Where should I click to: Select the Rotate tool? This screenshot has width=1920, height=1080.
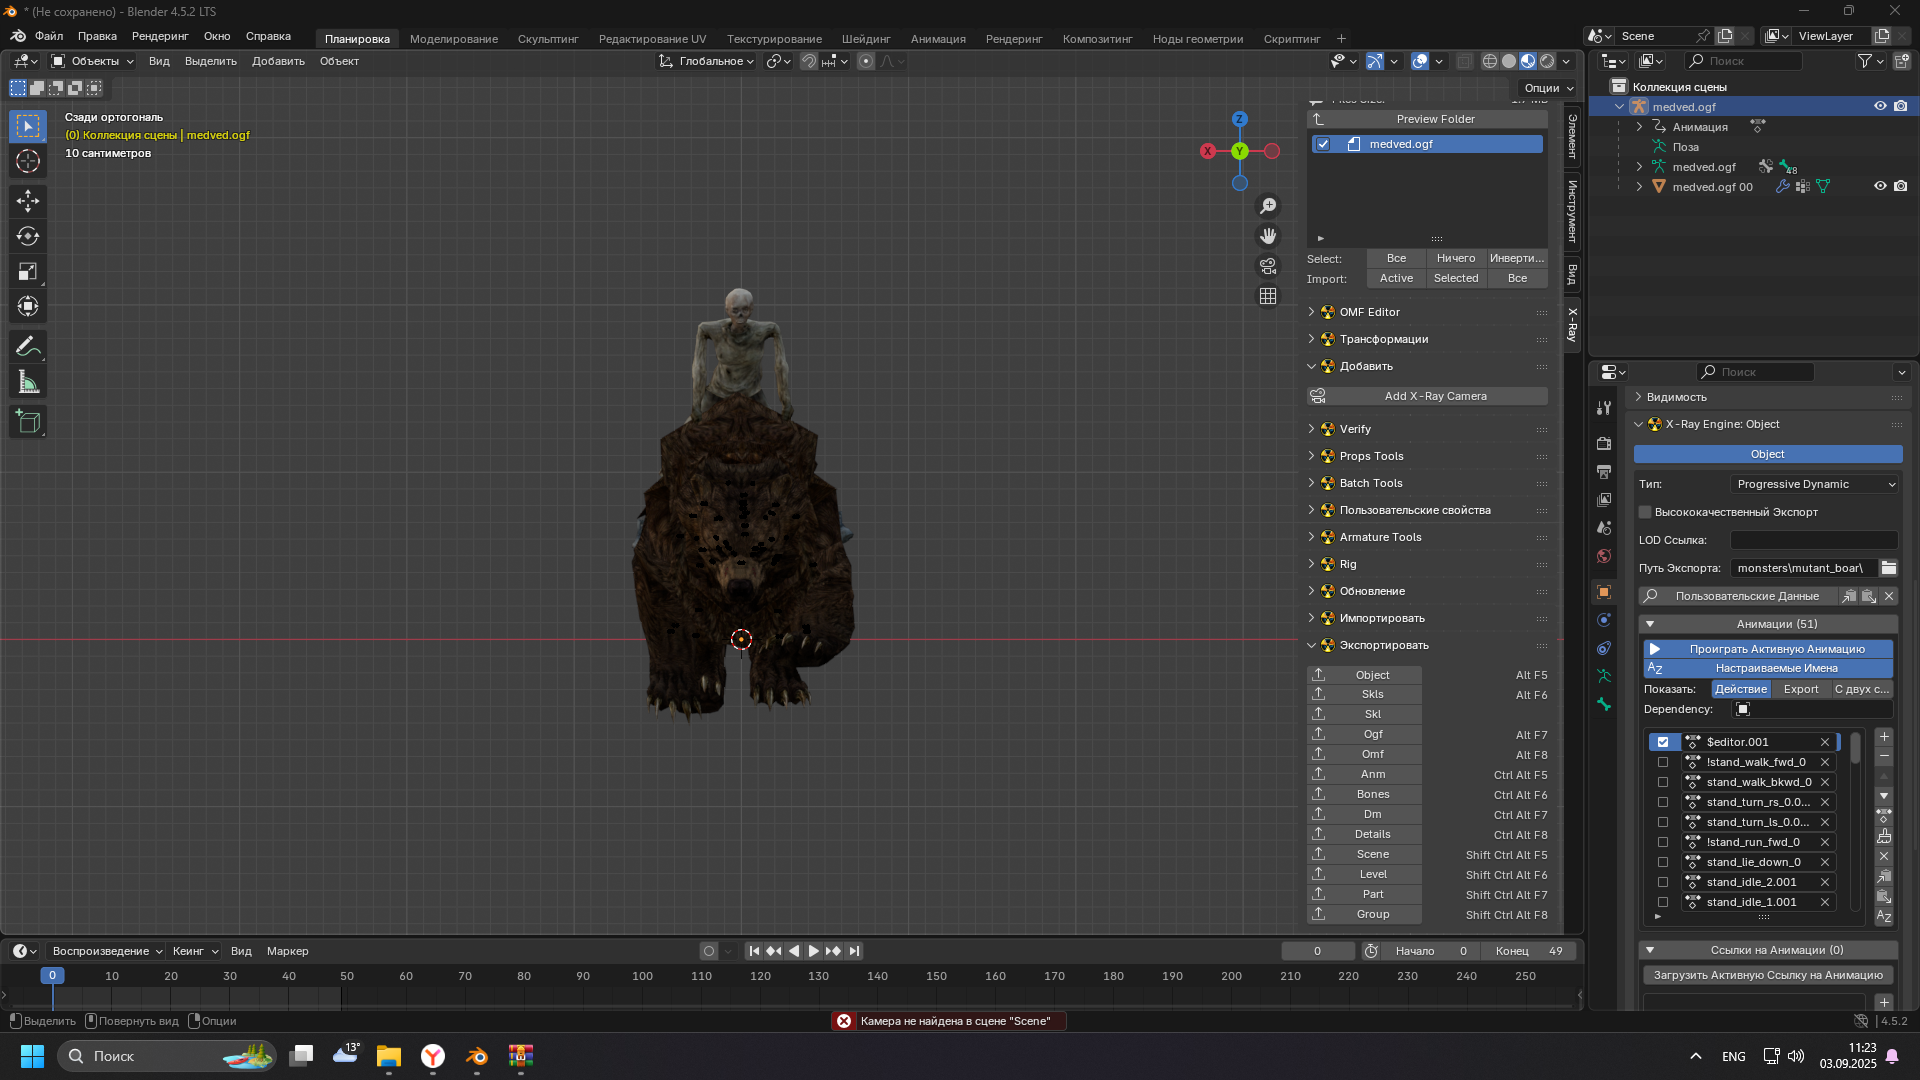click(x=28, y=236)
